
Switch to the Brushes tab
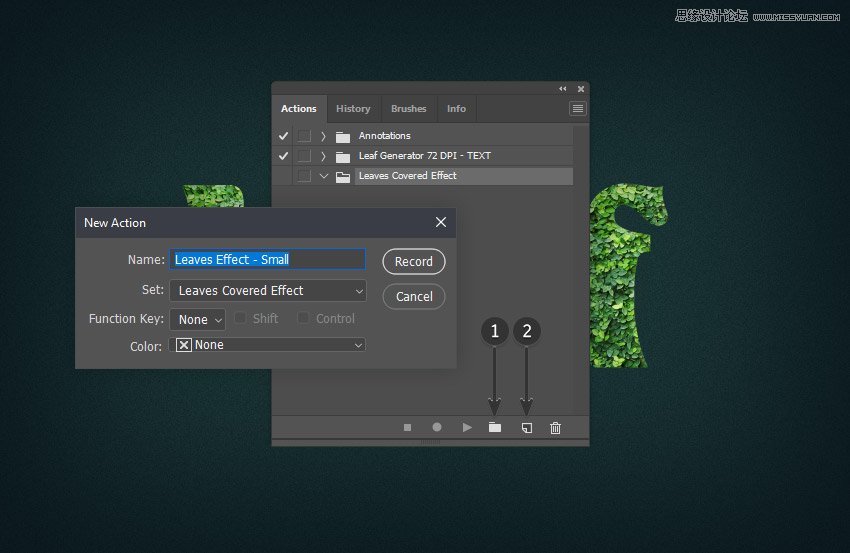(x=408, y=109)
